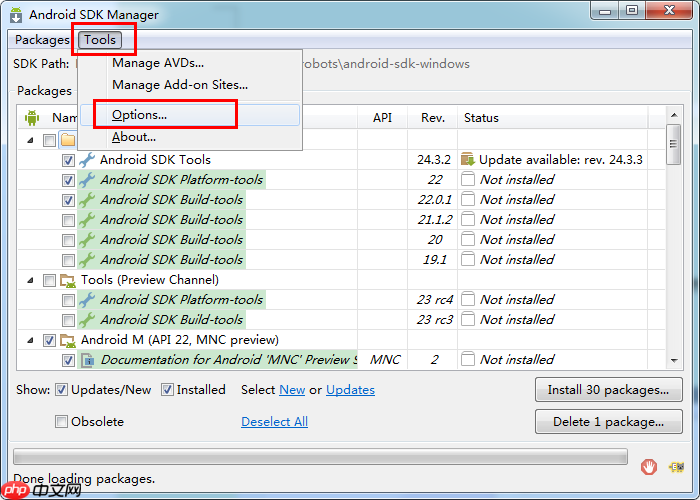Image resolution: width=700 pixels, height=500 pixels.
Task: Click Not installed status icon for rev 22
Action: click(x=467, y=179)
